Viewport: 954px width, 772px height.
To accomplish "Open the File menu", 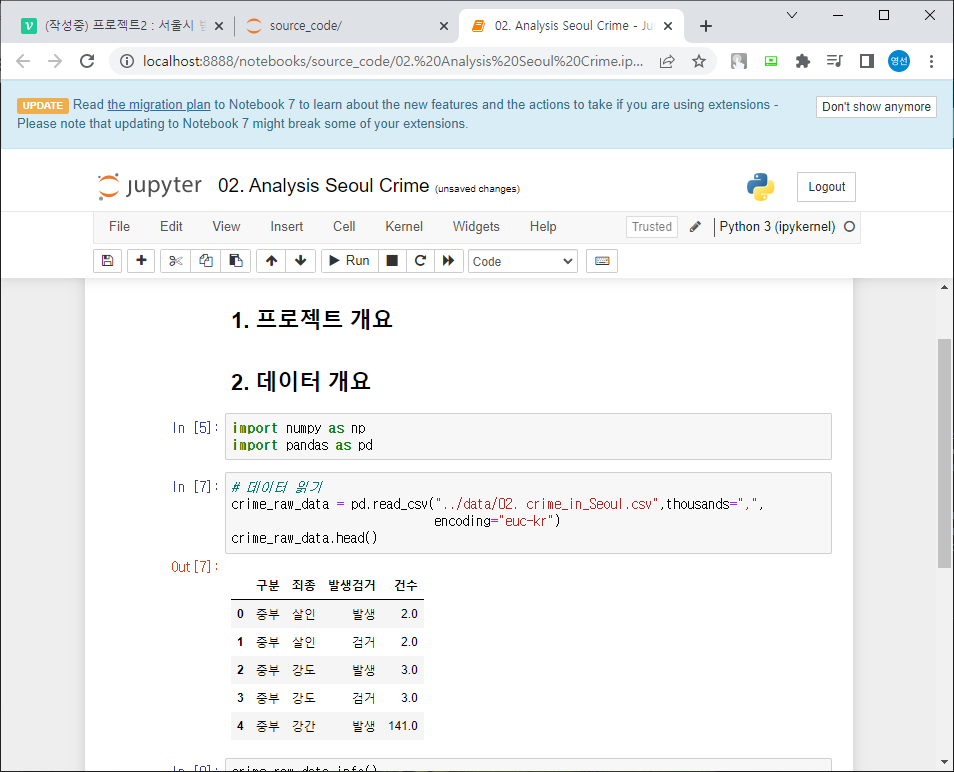I will coord(119,226).
